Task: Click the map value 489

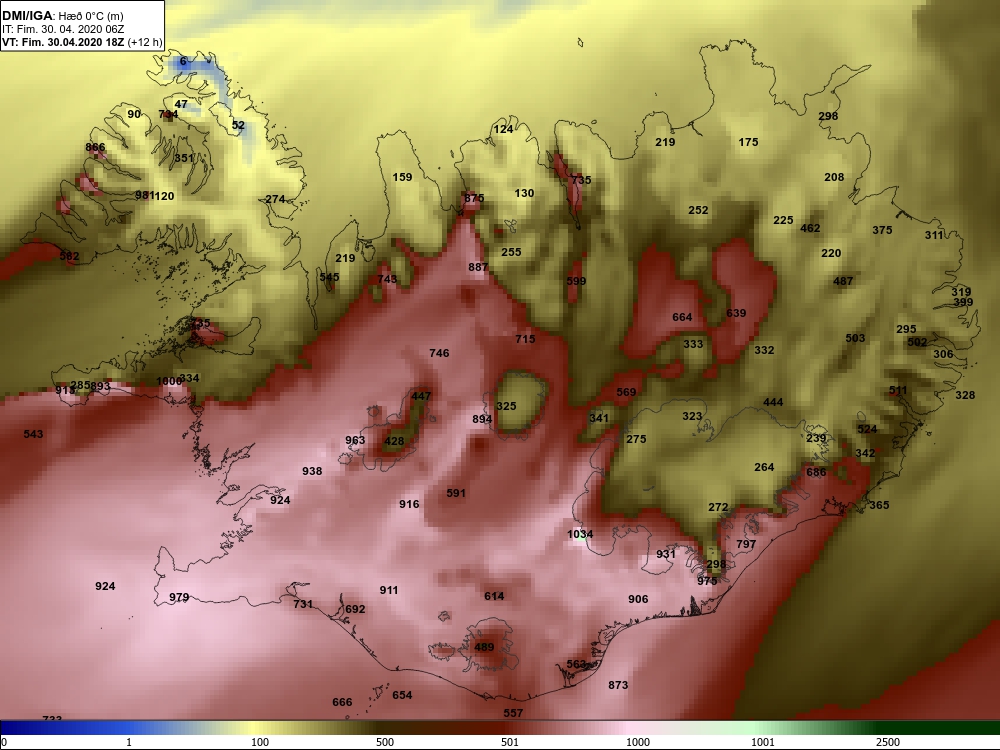Action: (484, 647)
